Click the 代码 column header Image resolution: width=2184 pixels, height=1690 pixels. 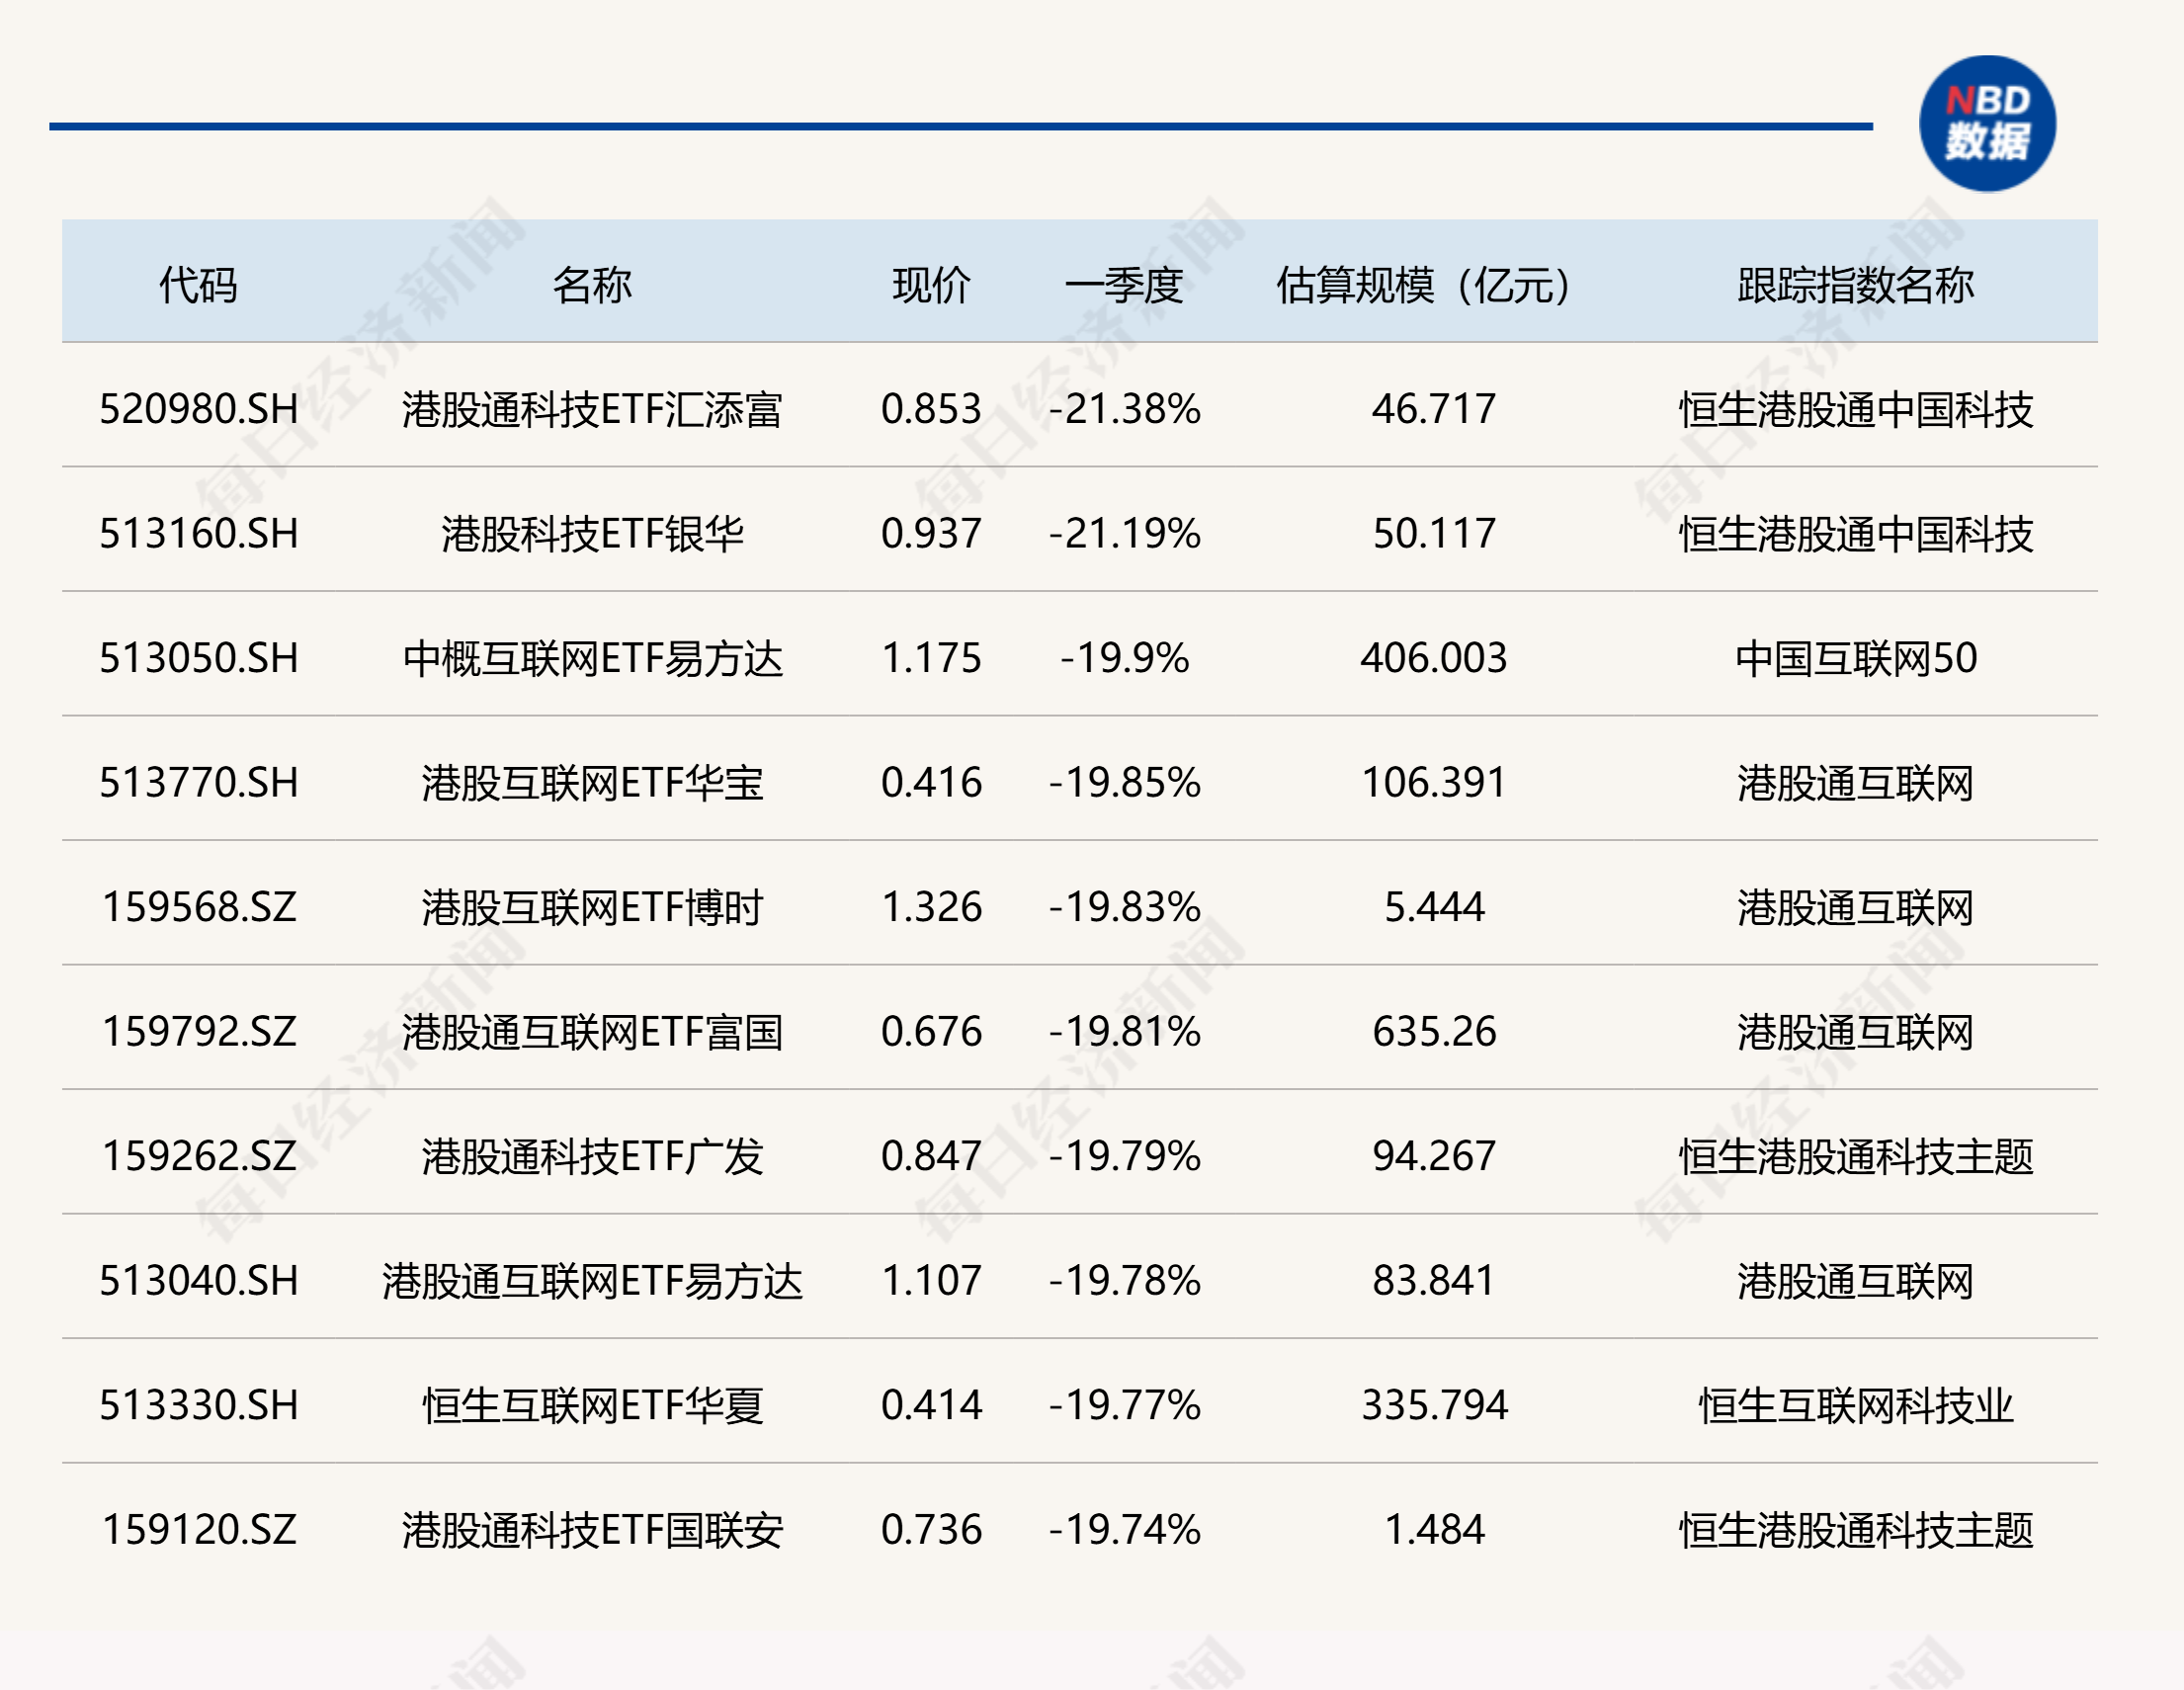pos(198,285)
